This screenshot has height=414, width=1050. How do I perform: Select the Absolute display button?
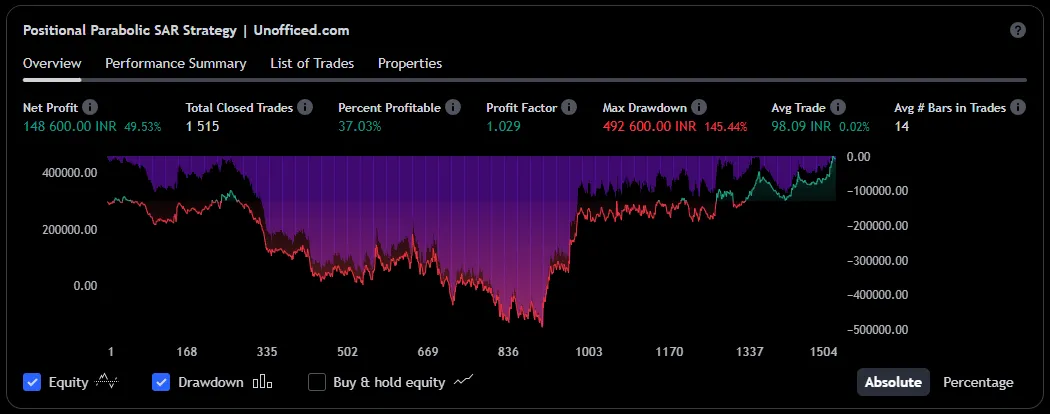[892, 382]
